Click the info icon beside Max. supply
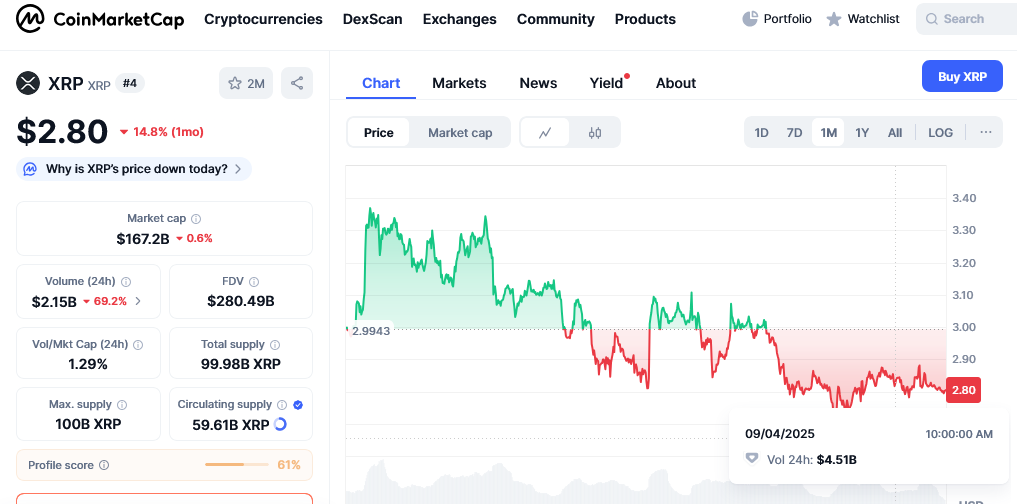Screen dimensions: 1017x504 (122, 405)
